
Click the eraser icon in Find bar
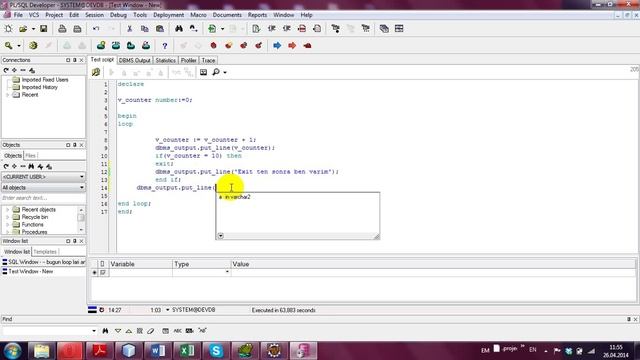(x=151, y=331)
